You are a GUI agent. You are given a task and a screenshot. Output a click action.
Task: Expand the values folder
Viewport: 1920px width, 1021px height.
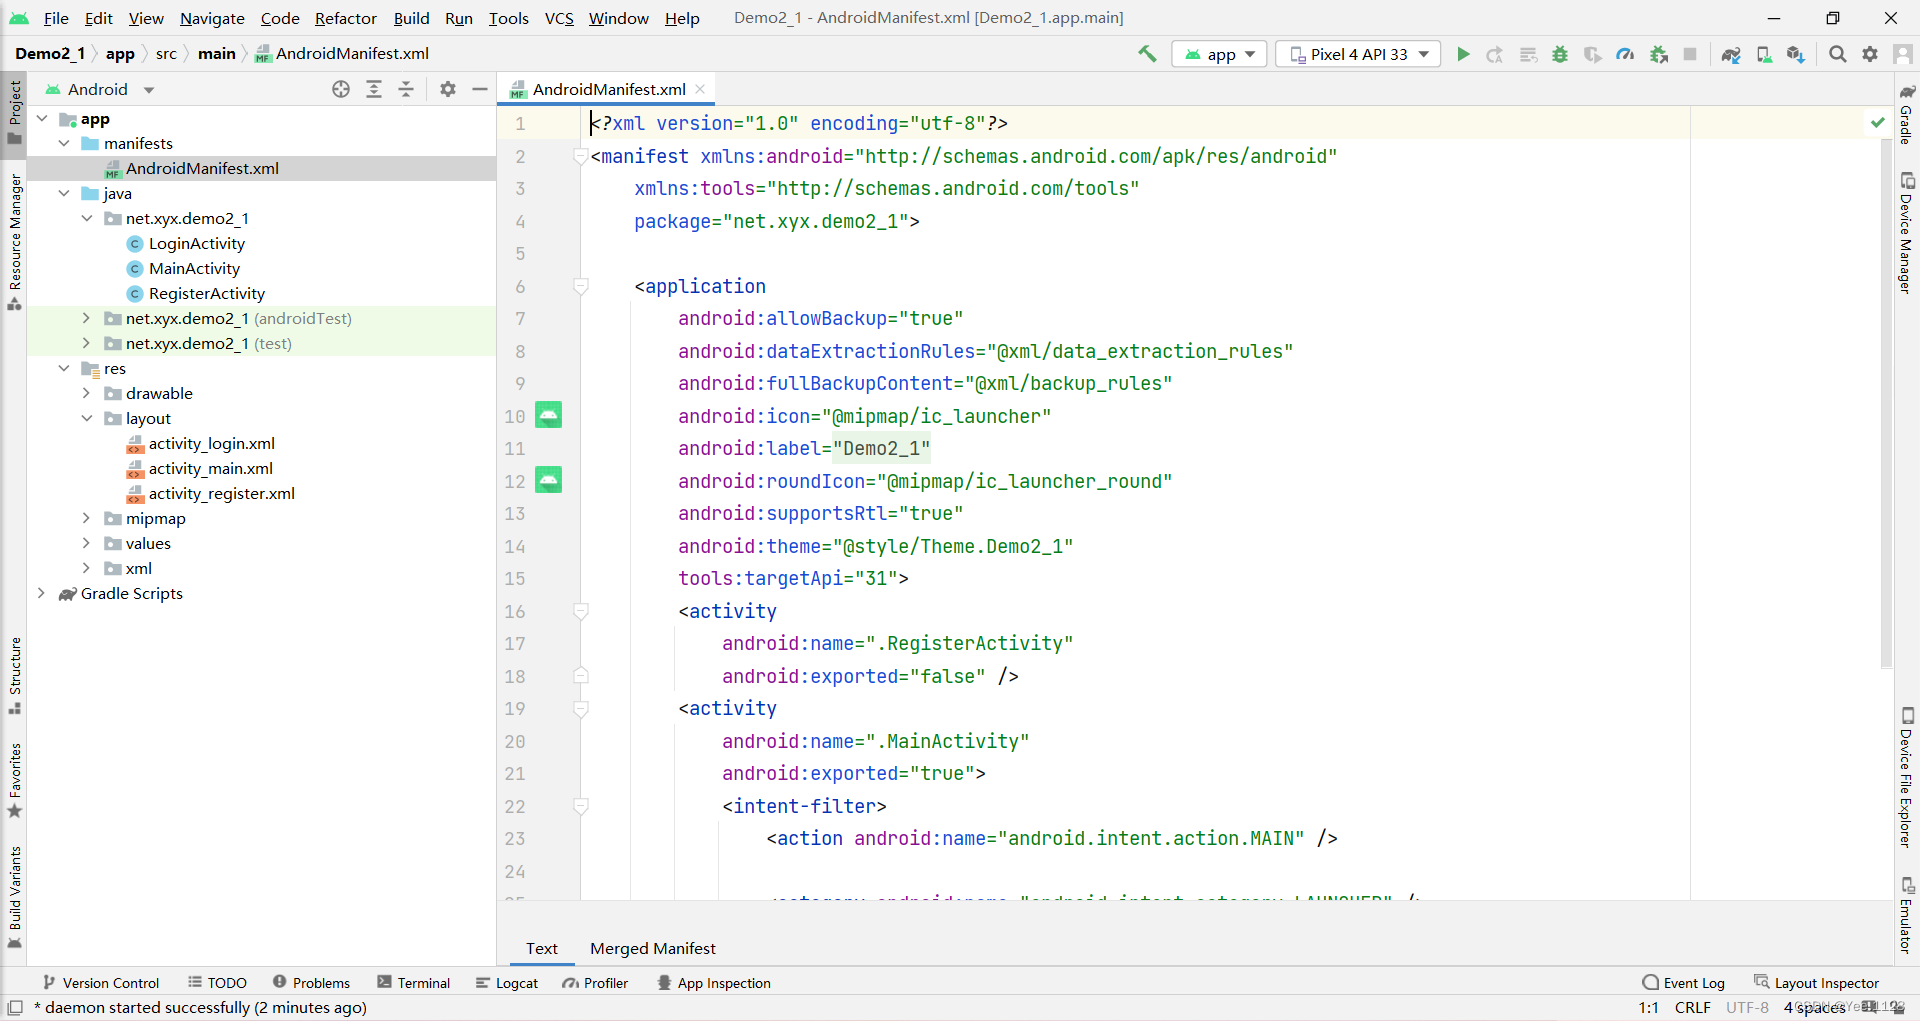[x=86, y=543]
